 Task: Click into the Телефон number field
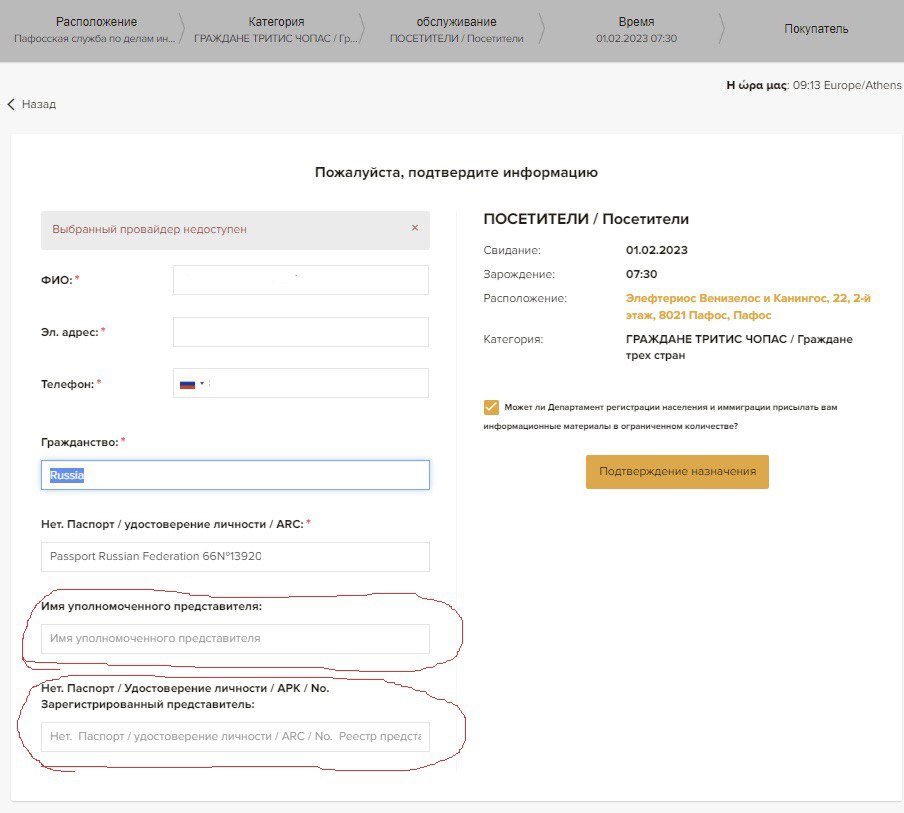(x=320, y=384)
